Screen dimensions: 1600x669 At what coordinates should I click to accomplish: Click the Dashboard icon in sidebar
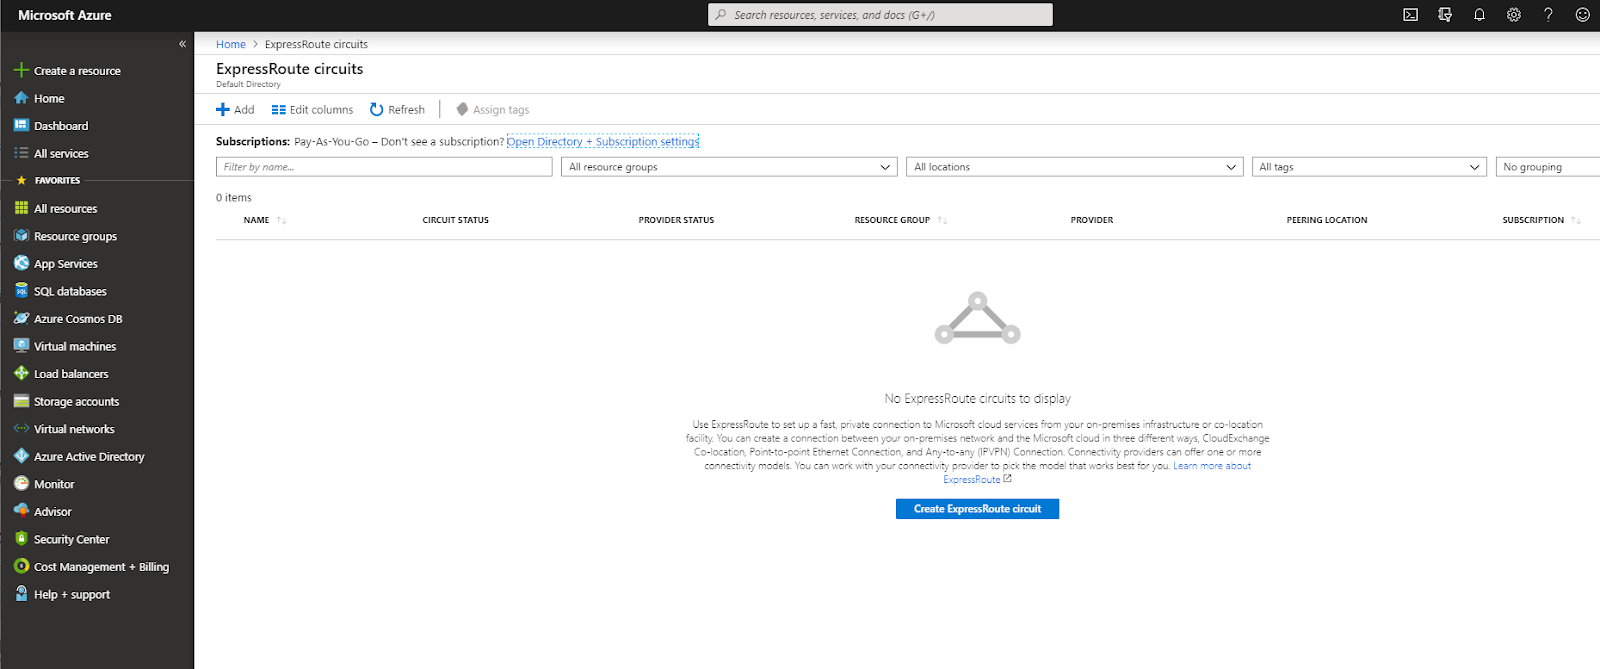point(21,125)
